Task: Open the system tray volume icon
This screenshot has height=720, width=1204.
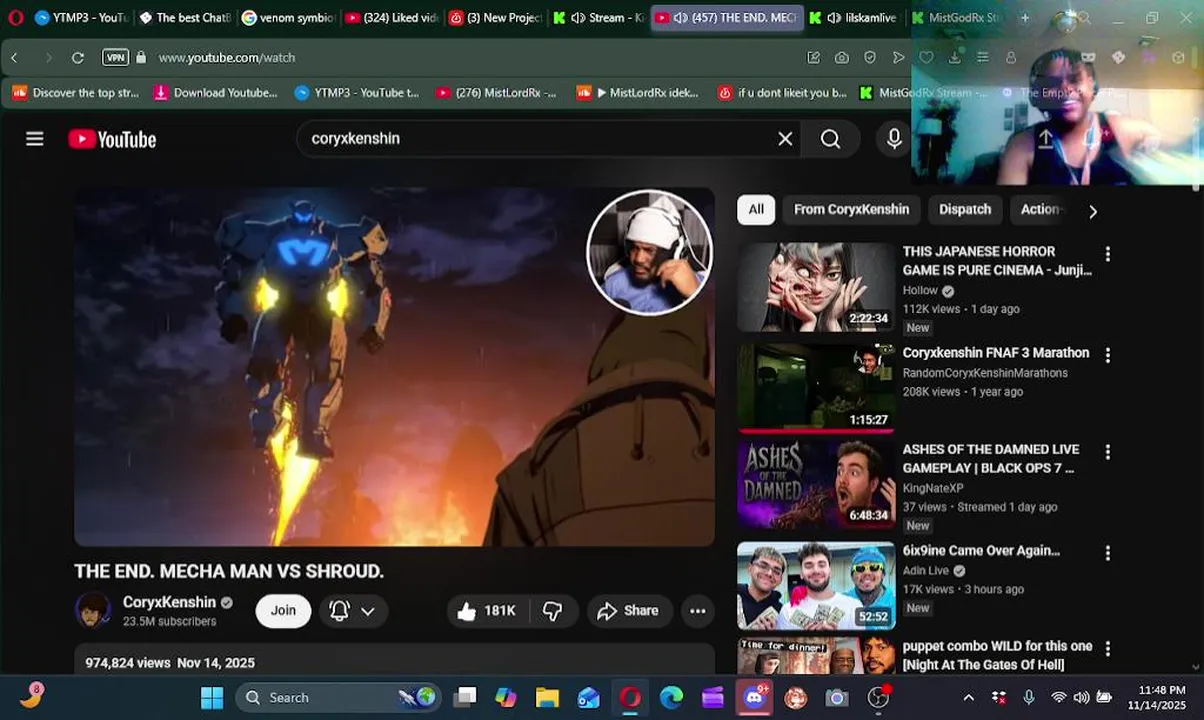Action: point(1081,698)
